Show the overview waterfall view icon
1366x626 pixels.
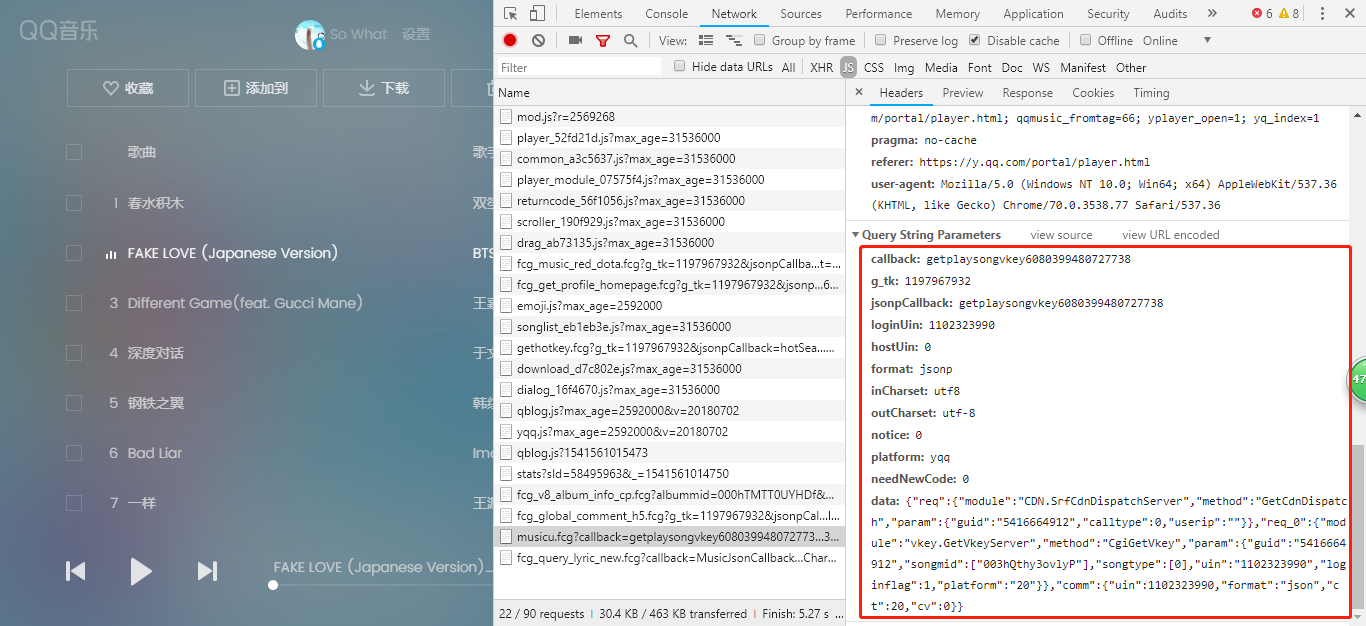pyautogui.click(x=733, y=41)
